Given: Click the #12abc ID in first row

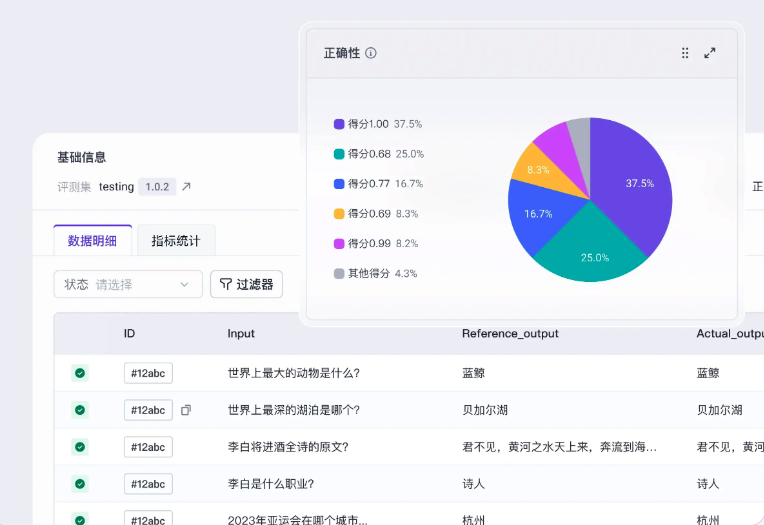Looking at the screenshot, I should click(148, 373).
